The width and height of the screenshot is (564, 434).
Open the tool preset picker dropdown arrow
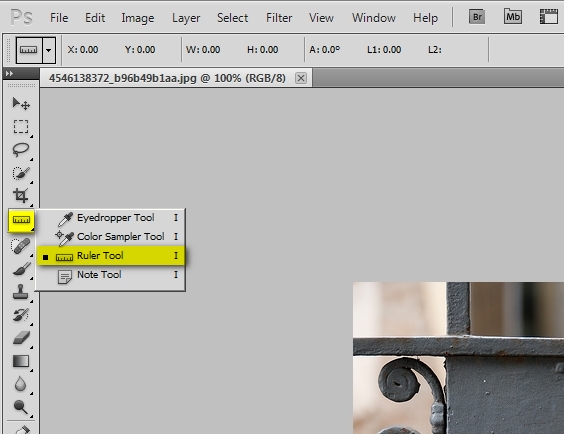tap(49, 50)
